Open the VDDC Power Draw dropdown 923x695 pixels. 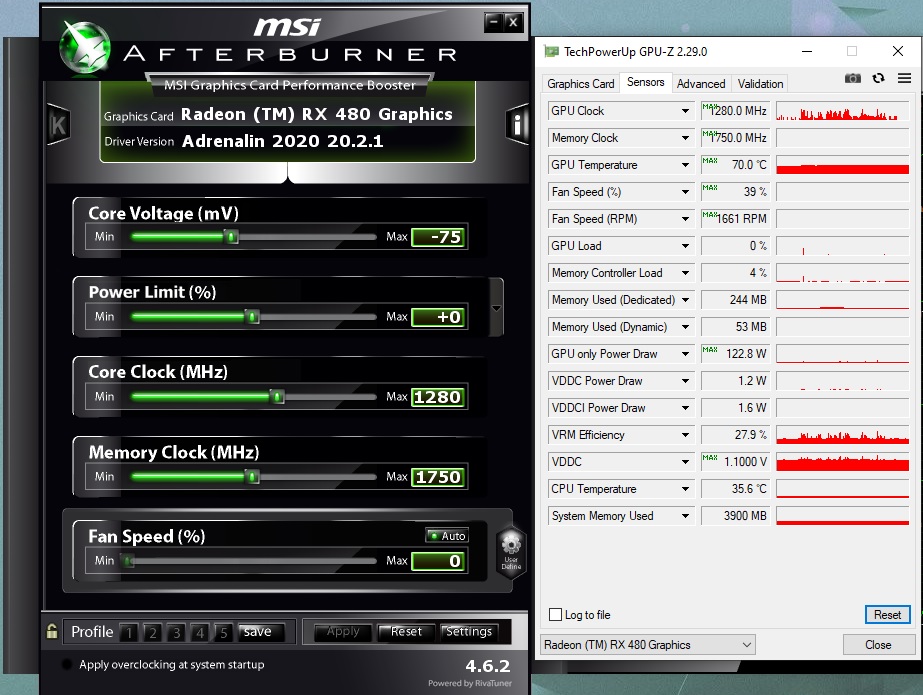685,381
